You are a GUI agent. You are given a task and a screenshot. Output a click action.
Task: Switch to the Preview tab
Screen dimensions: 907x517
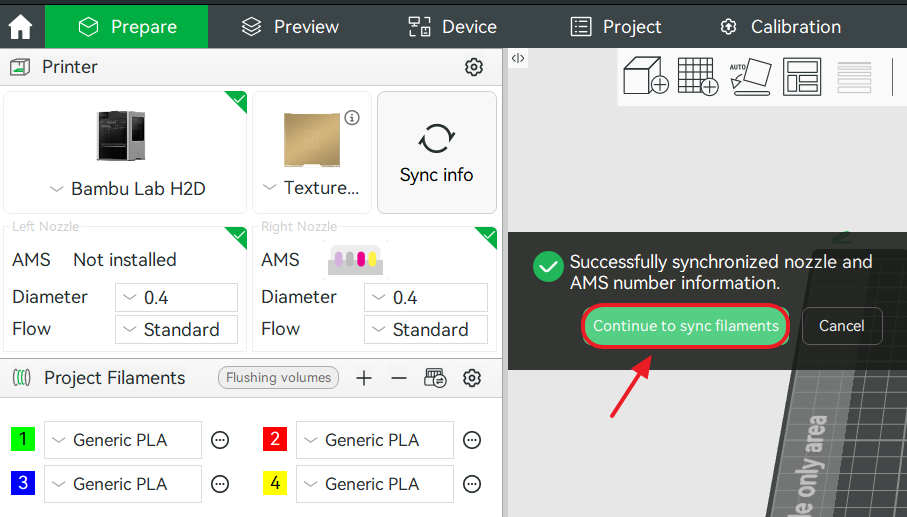(x=291, y=27)
